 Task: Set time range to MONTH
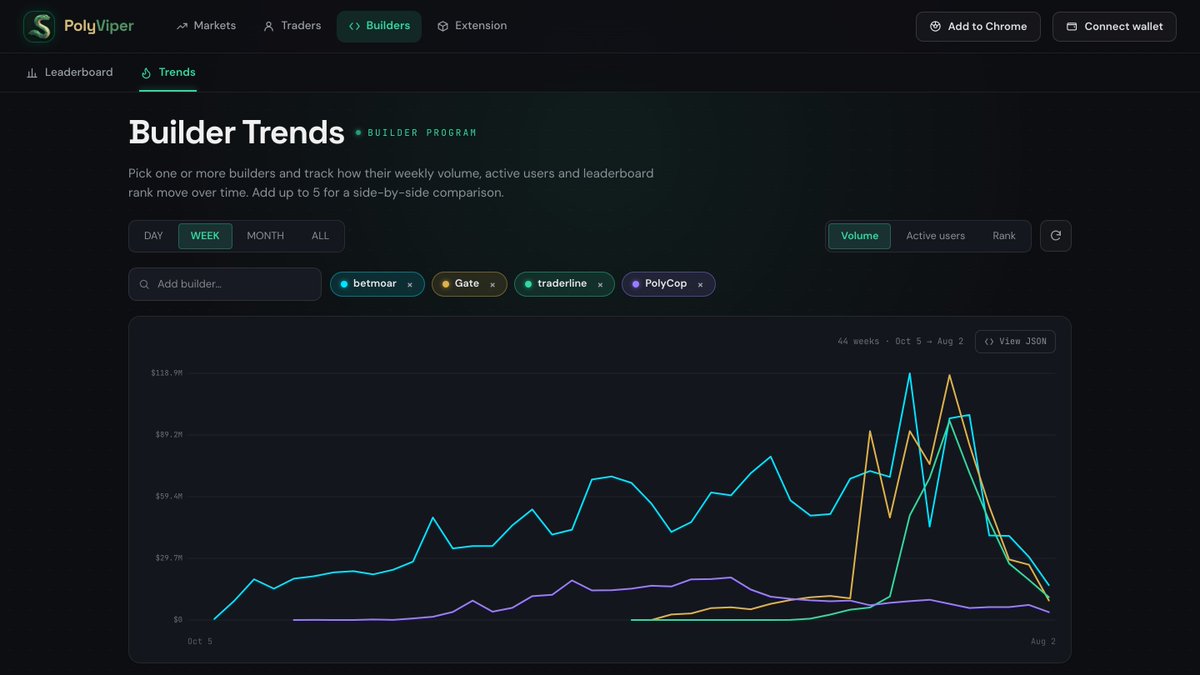tap(265, 236)
